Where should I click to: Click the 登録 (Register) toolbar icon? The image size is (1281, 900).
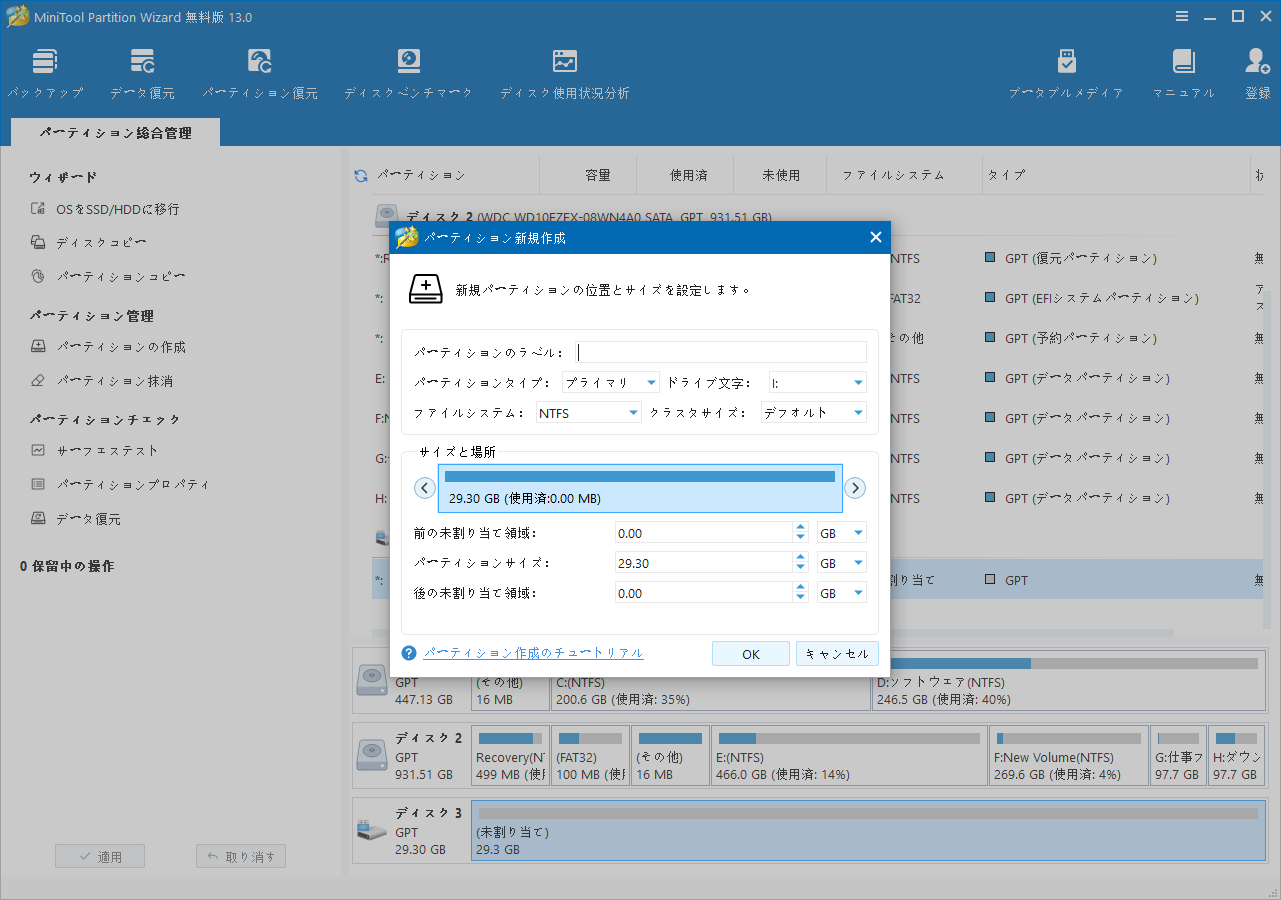coord(1256,70)
